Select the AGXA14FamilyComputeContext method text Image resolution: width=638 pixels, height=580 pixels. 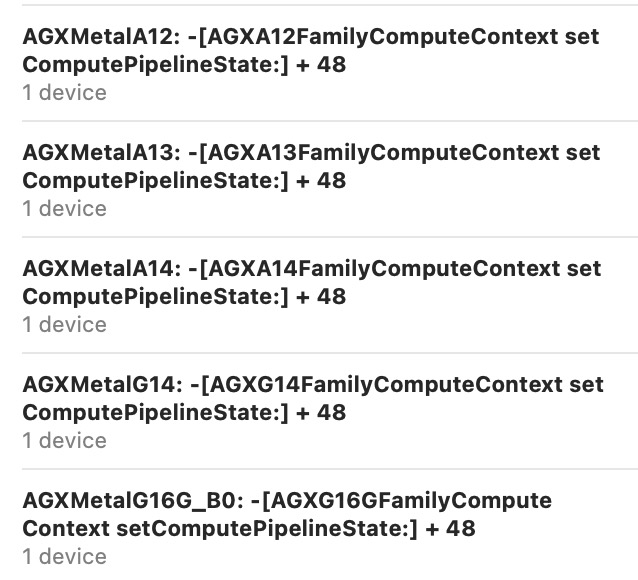(x=388, y=270)
